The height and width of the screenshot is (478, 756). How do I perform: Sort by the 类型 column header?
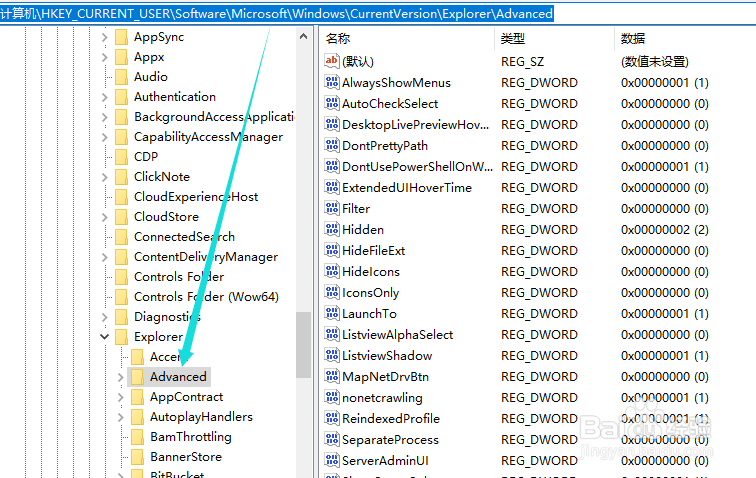point(554,39)
